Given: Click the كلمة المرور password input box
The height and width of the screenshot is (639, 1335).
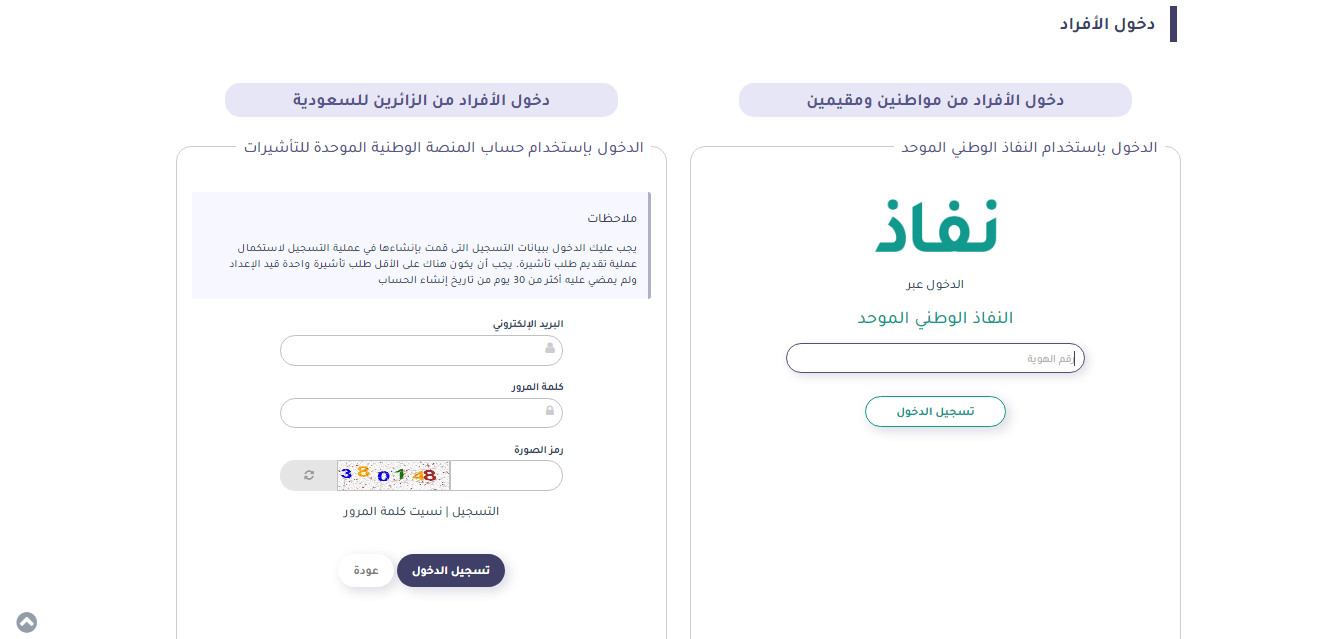Looking at the screenshot, I should tap(415, 412).
